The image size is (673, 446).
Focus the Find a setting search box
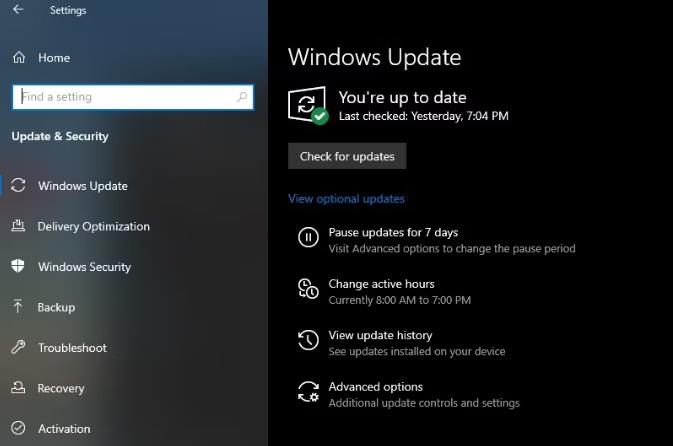(x=133, y=97)
